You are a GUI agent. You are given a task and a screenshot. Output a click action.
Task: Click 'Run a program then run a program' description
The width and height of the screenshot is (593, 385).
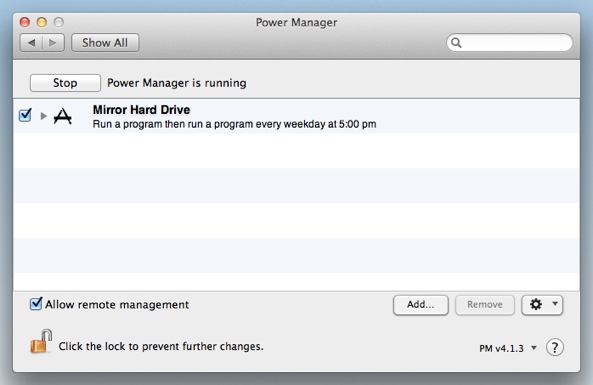pyautogui.click(x=234, y=124)
